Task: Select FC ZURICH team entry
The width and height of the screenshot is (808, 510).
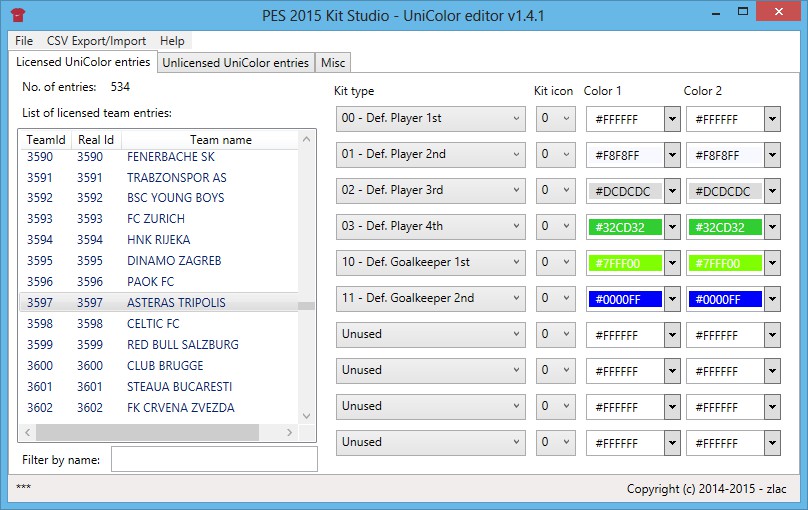Action: click(159, 219)
